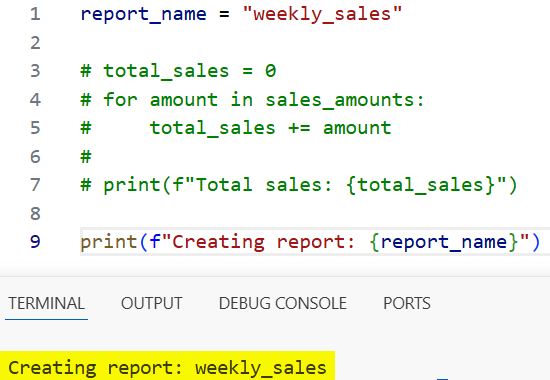
Task: Click the commented print Total sales line
Action: [x=299, y=185]
